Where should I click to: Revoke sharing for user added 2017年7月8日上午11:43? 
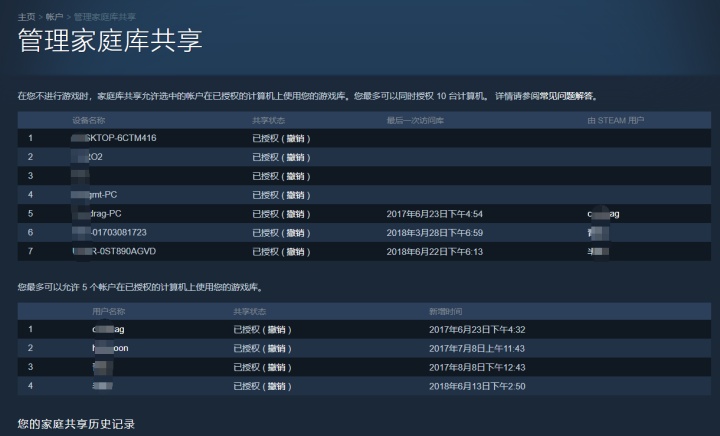(276, 348)
